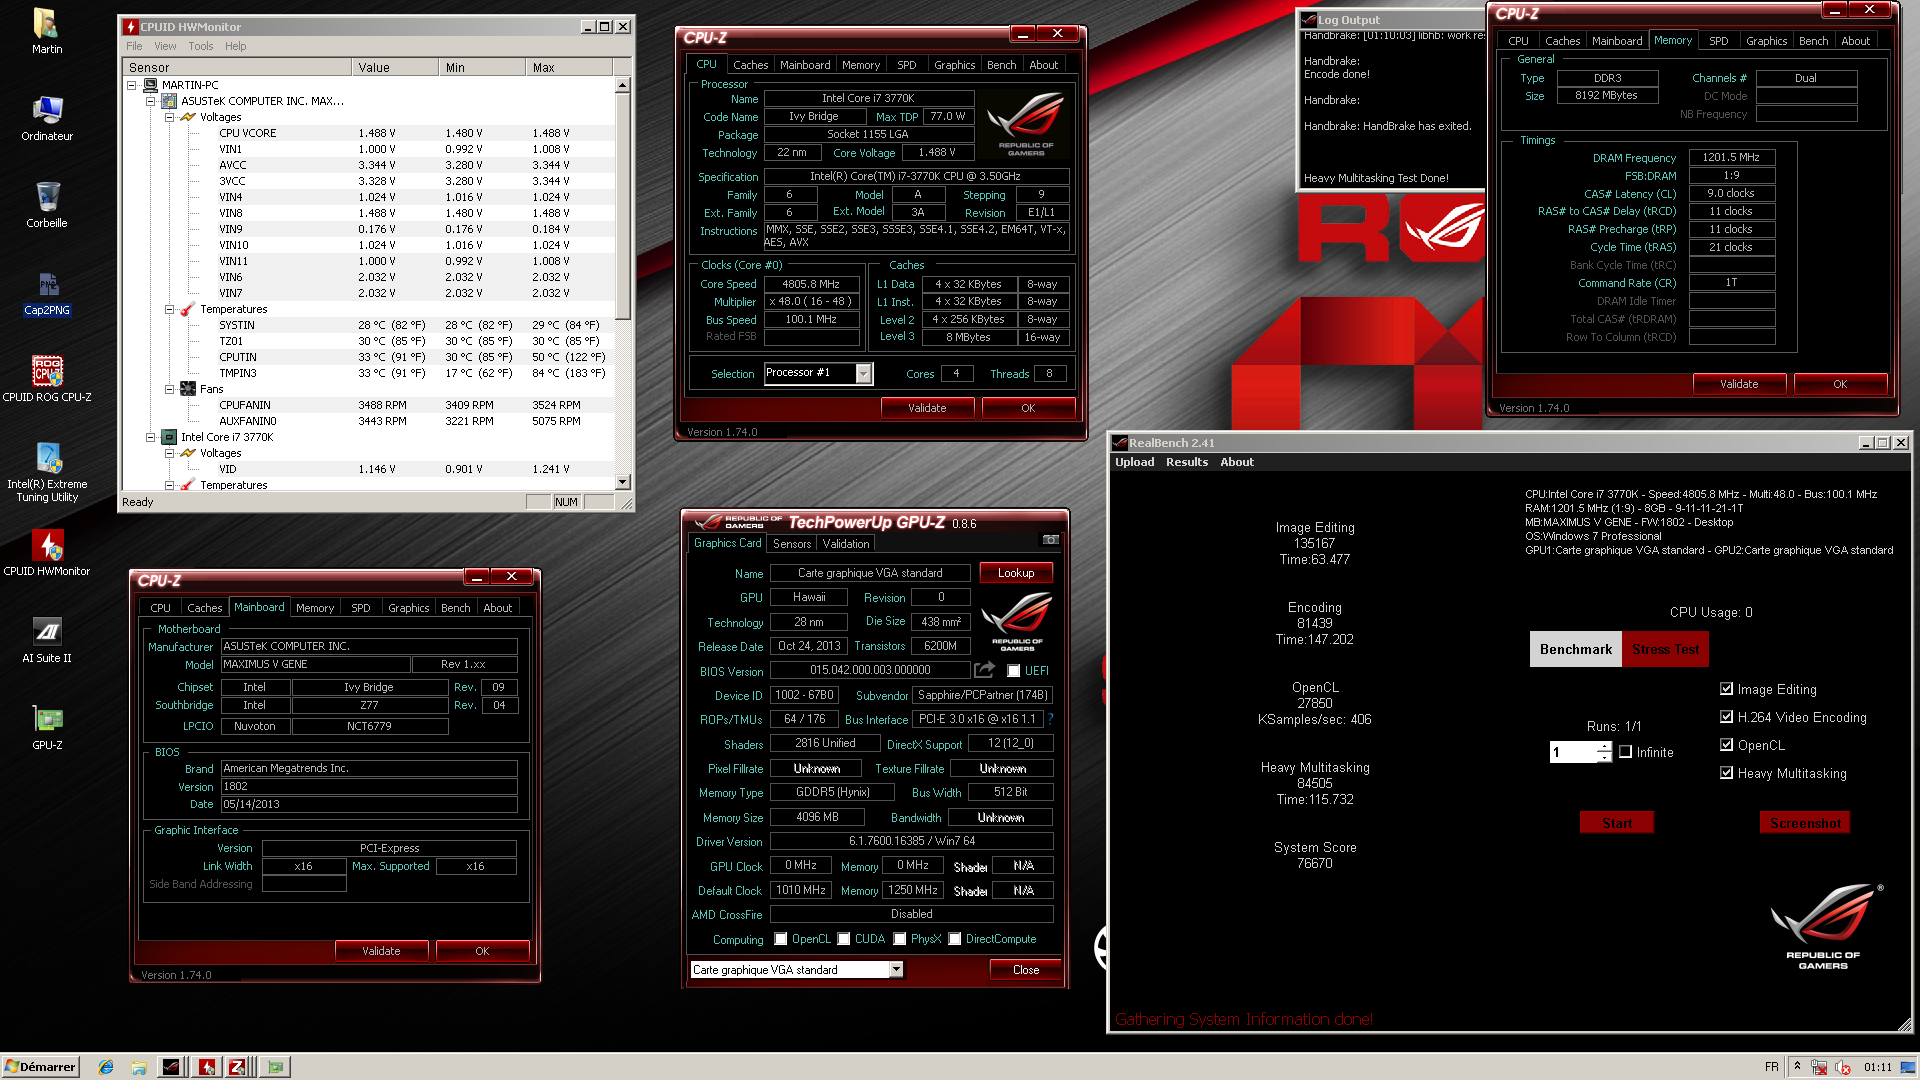
Task: Click the Démarrer start button
Action: pyautogui.click(x=40, y=1067)
